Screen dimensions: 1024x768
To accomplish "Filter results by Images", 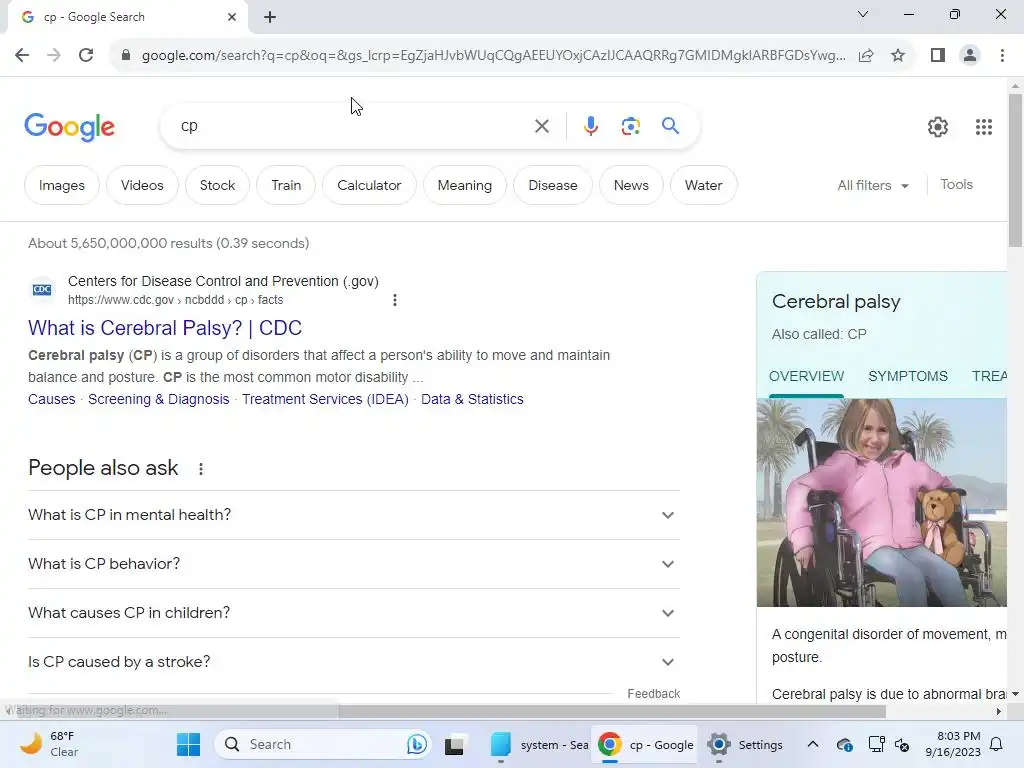I will click(61, 185).
